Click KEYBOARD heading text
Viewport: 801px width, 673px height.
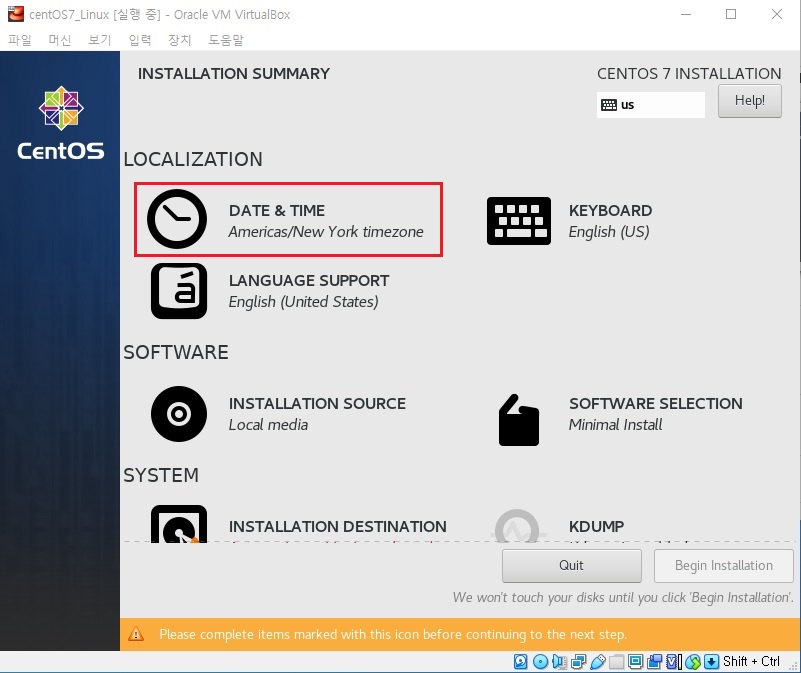coord(610,211)
